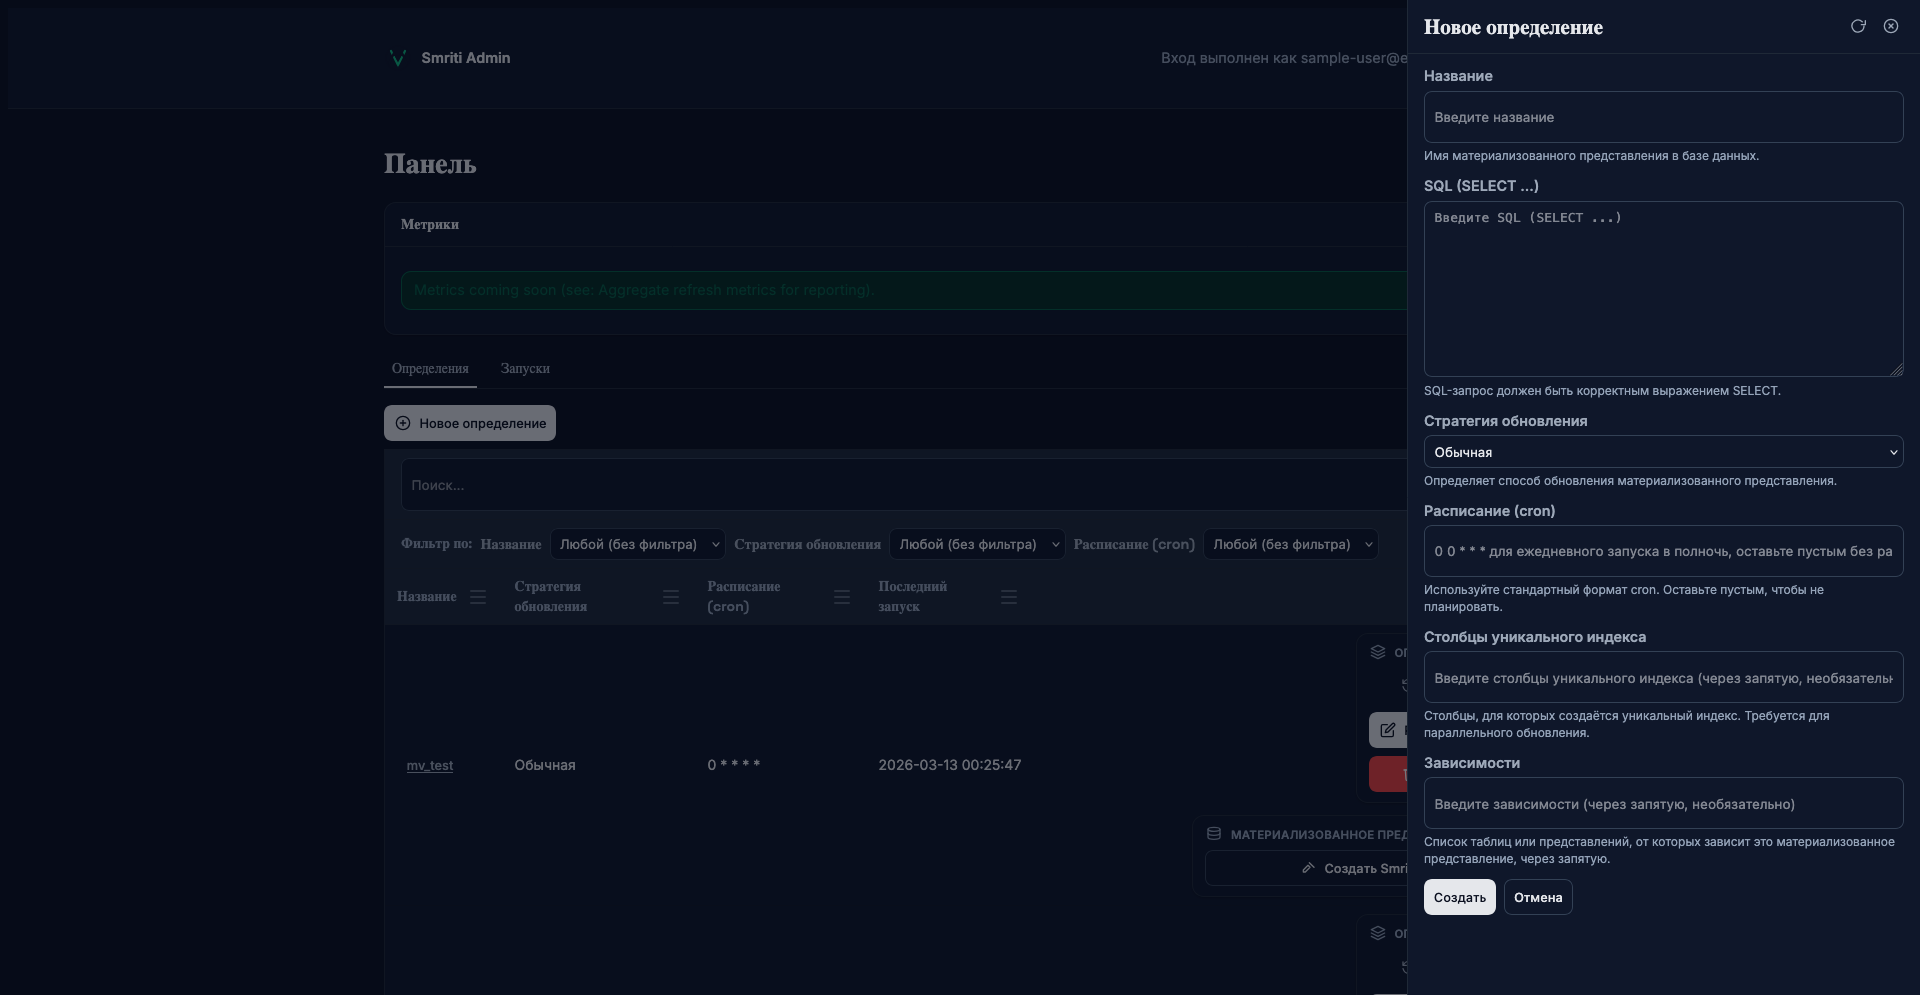This screenshot has height=995, width=1920.
Task: Open the Последний запуск column menu icon
Action: point(1009,597)
